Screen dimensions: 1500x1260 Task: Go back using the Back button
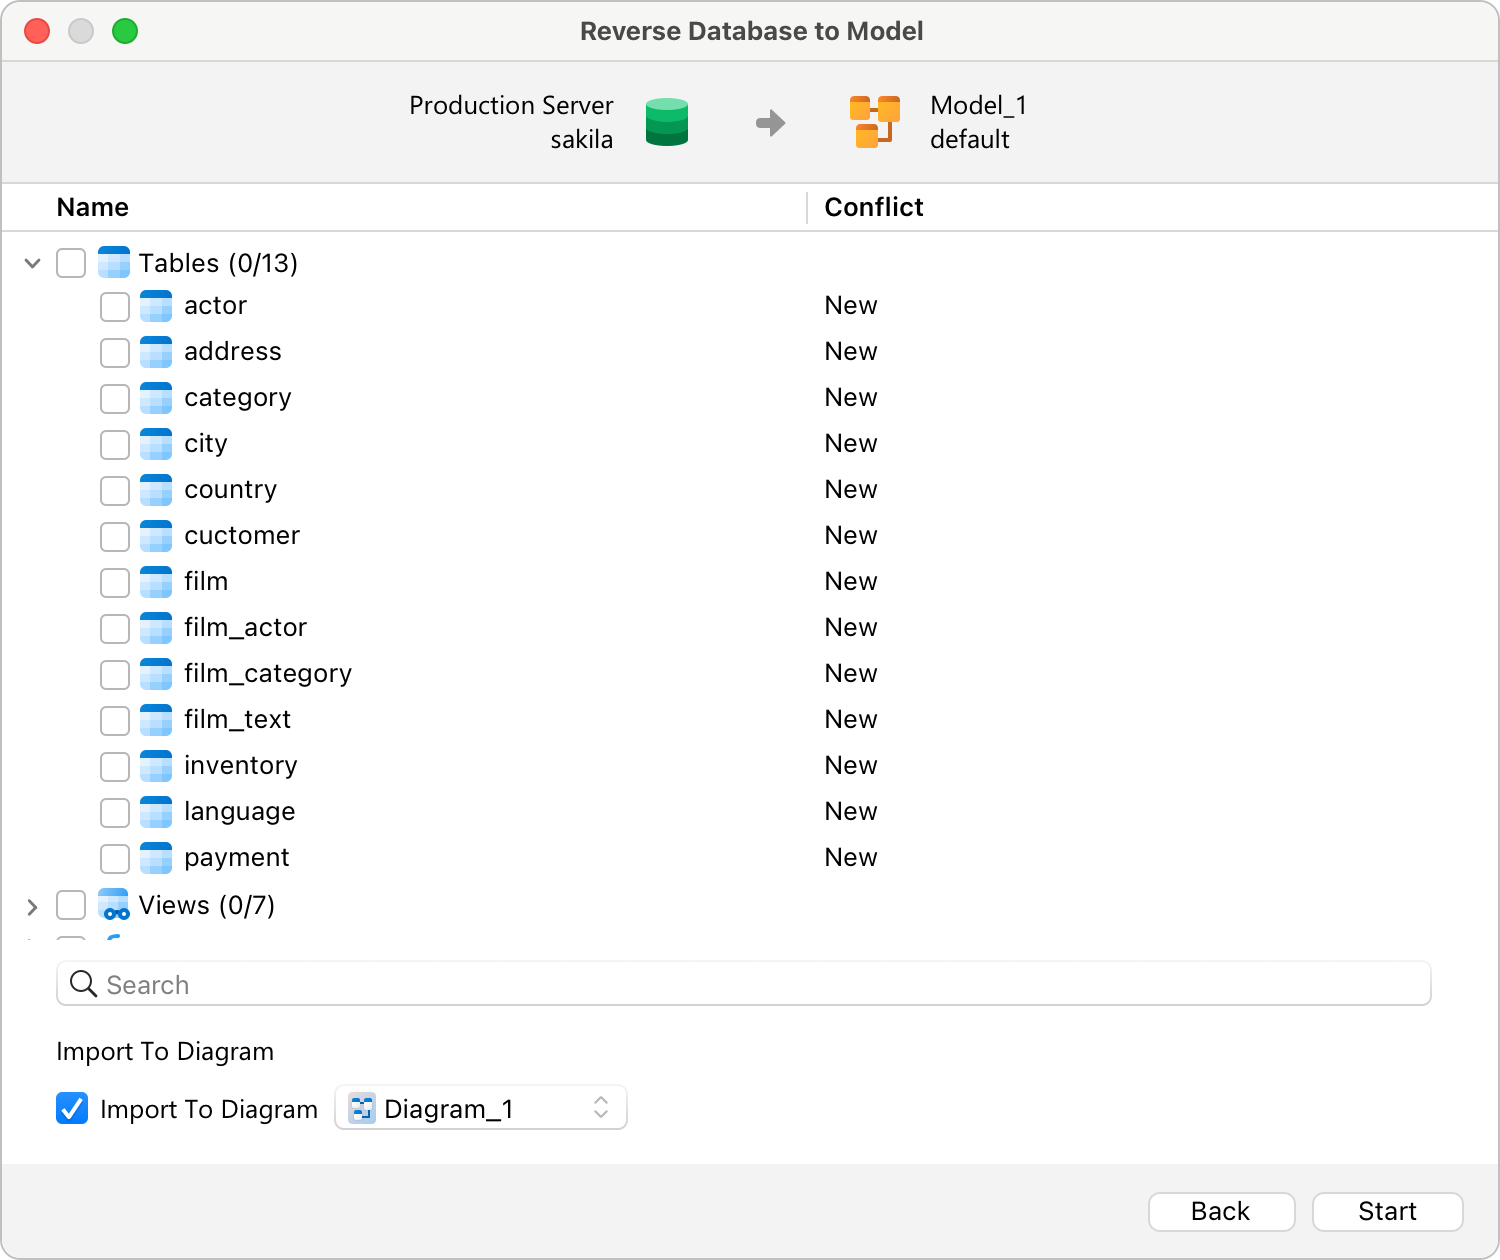tap(1221, 1211)
